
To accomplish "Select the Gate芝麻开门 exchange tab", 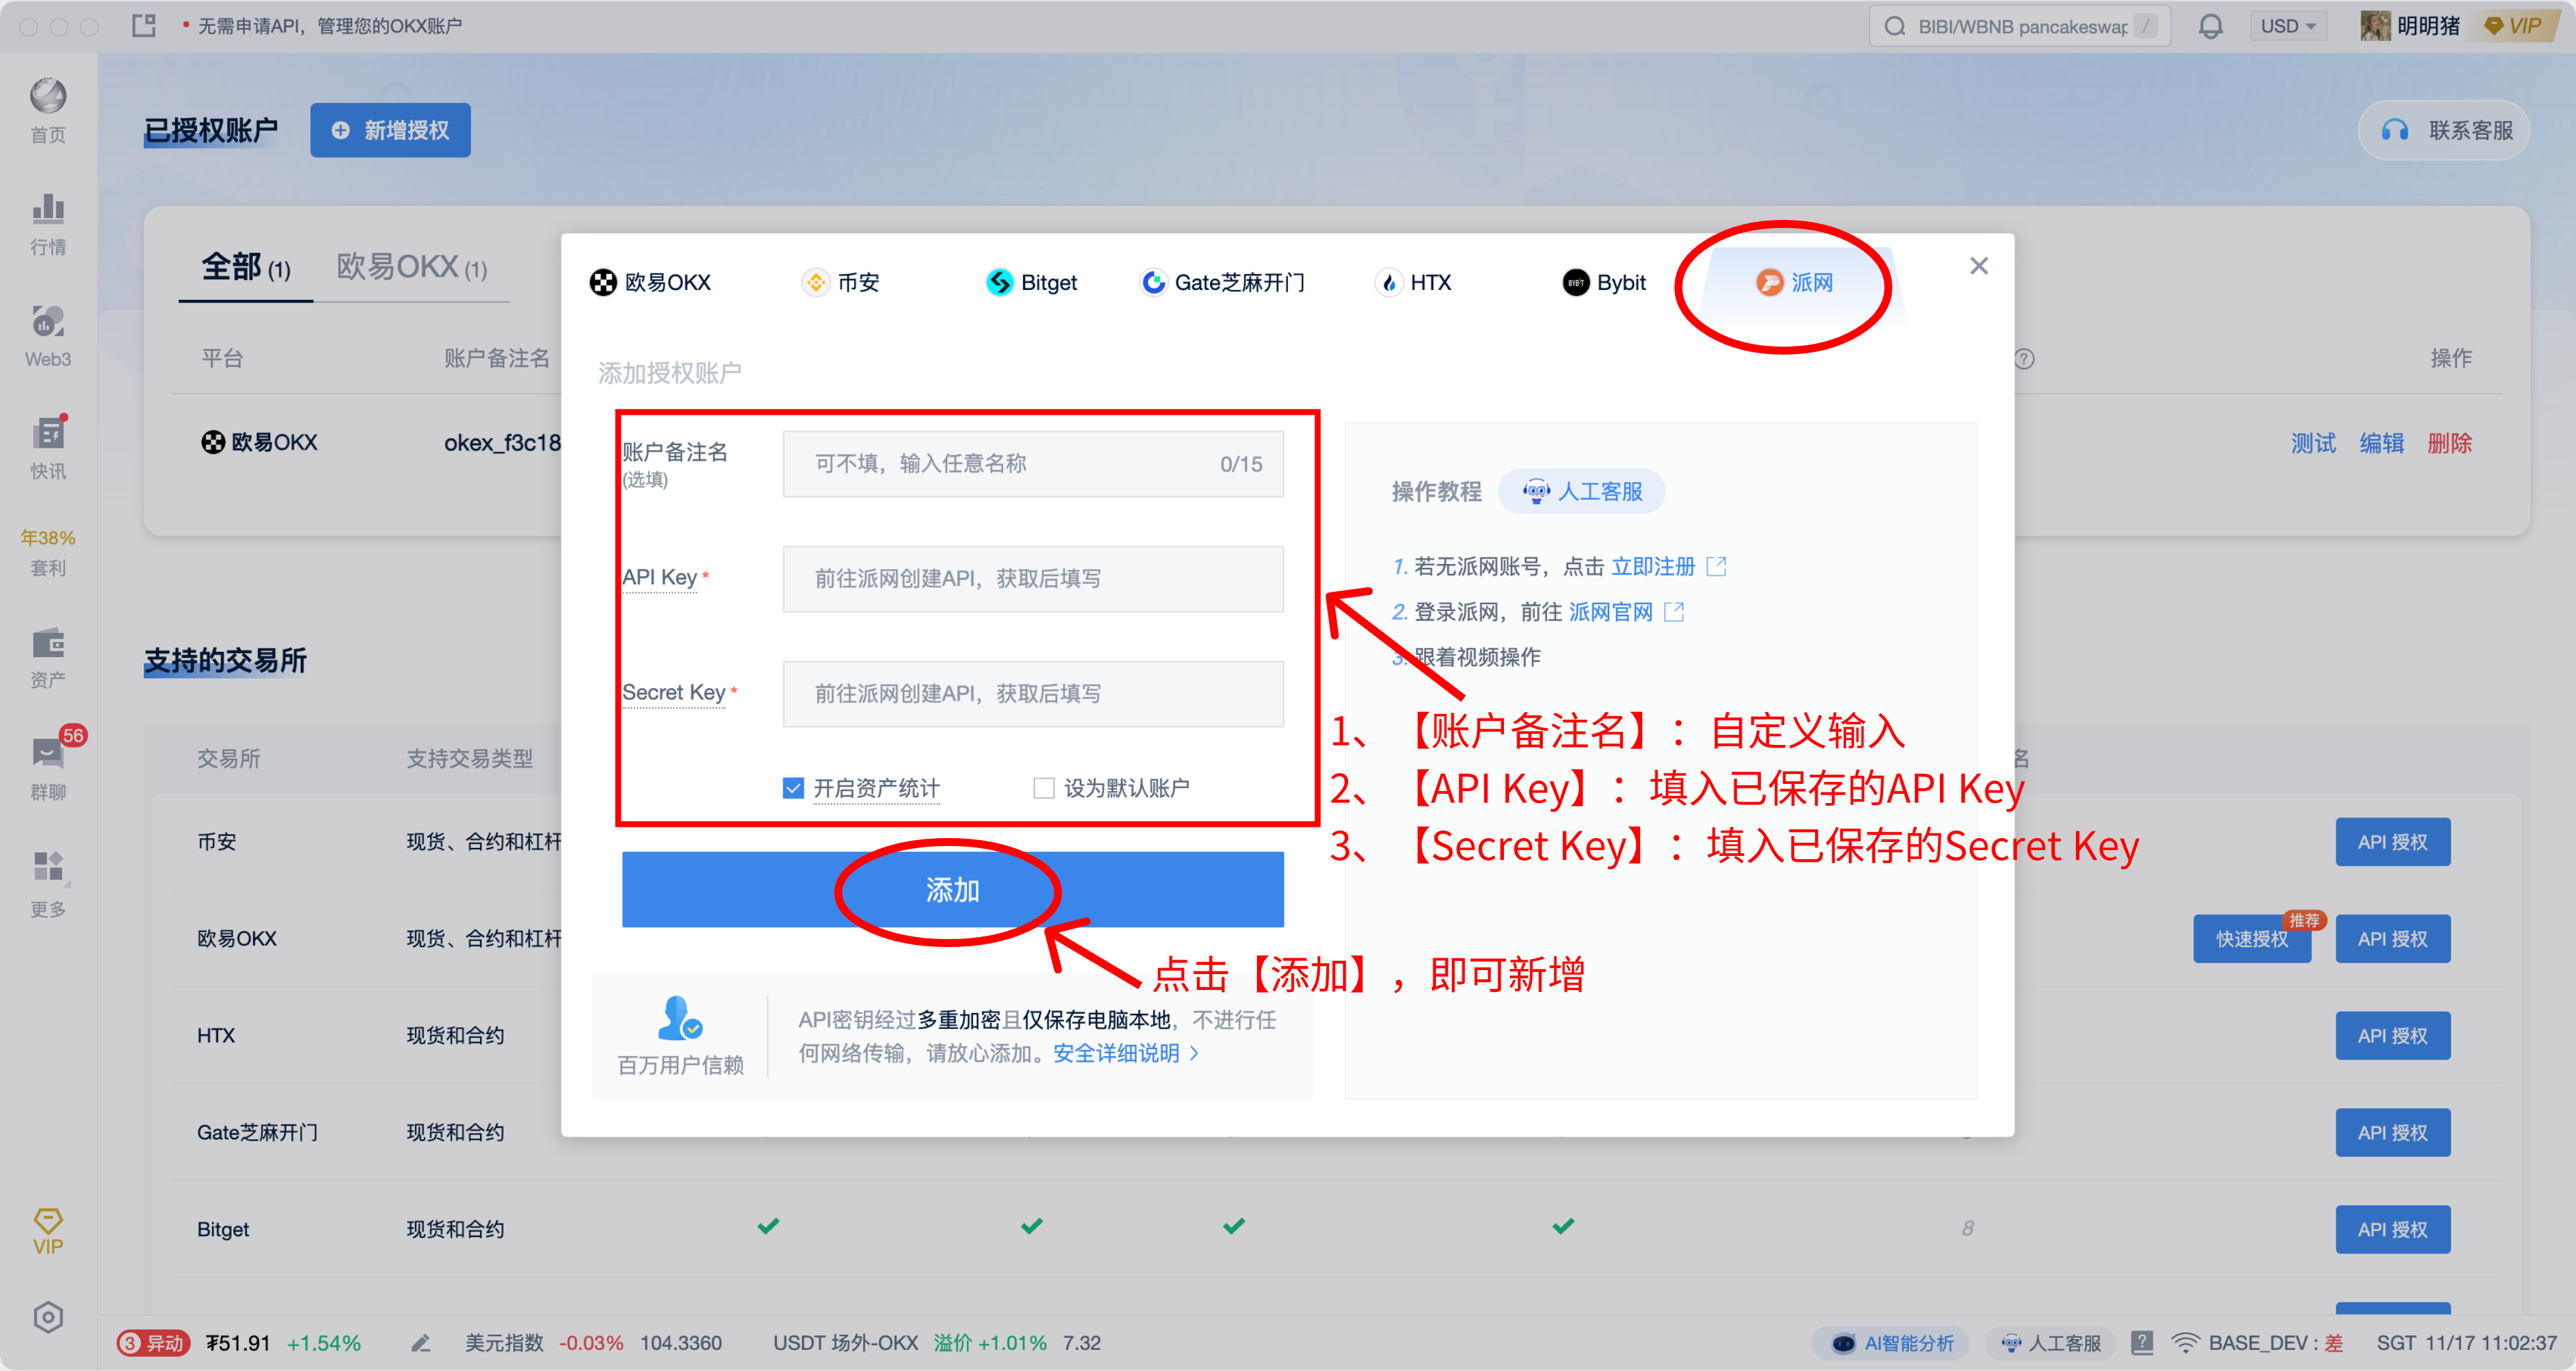I will 1223,283.
